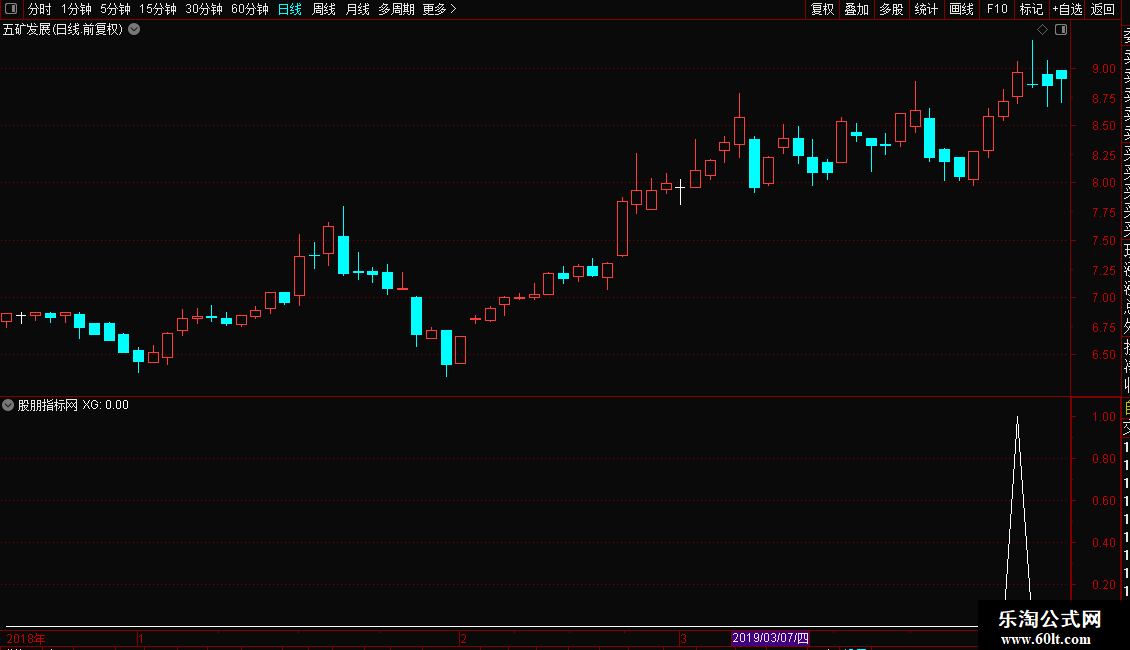
Task: Click the 2019/03/07/四 date marker
Action: tap(770, 638)
